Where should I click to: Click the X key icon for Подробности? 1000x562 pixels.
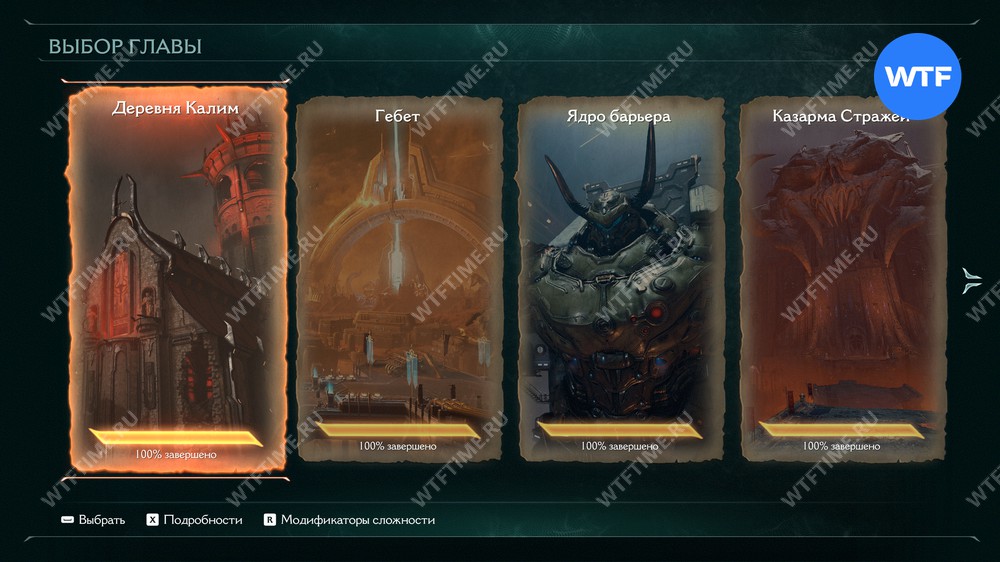pyautogui.click(x=152, y=520)
